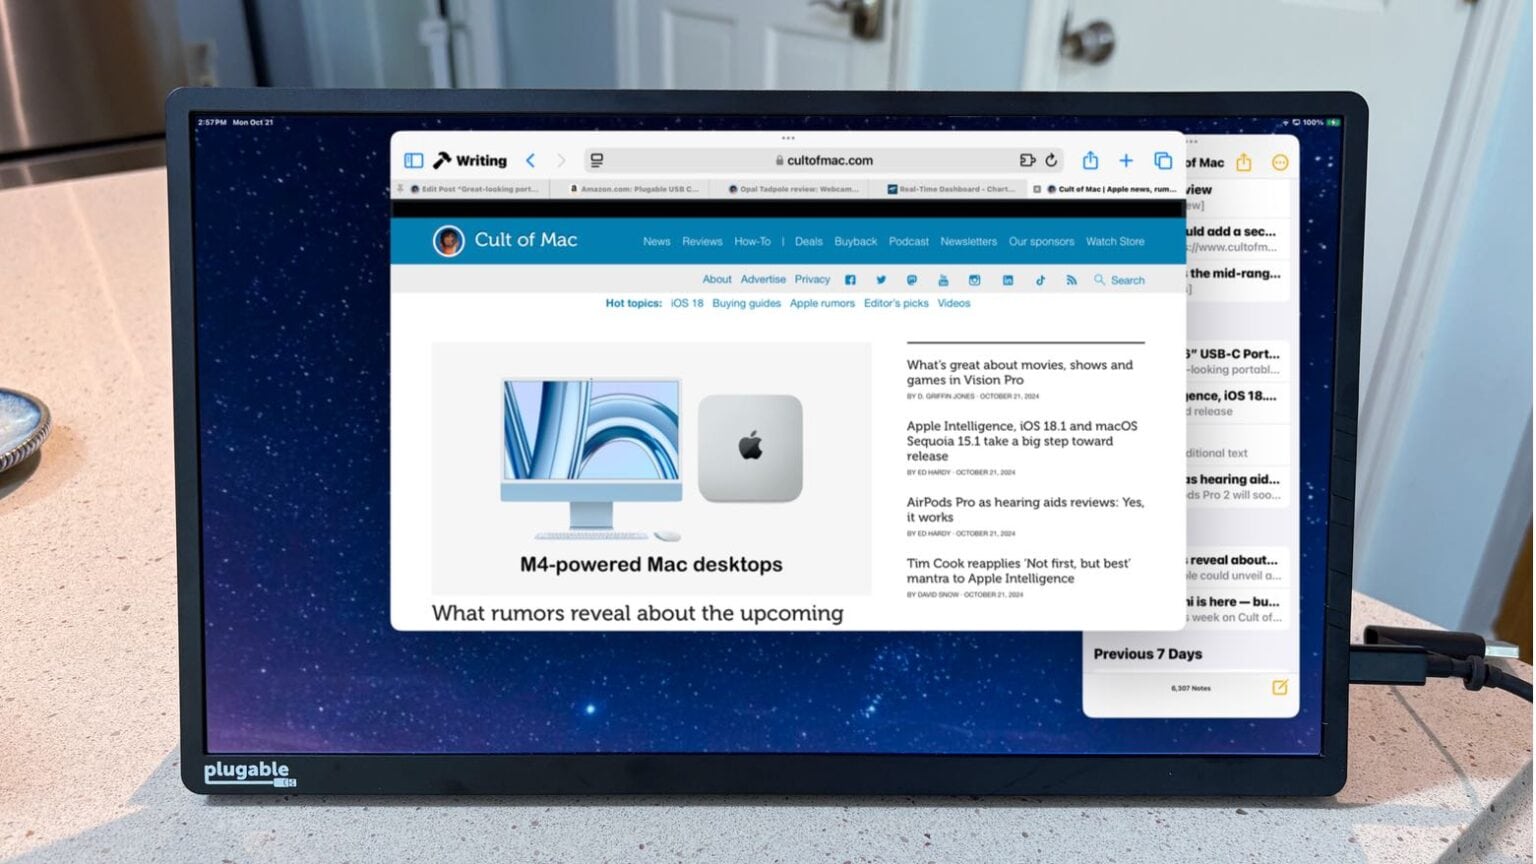Image resolution: width=1536 pixels, height=864 pixels.
Task: Open the Safari share sheet
Action: [x=1090, y=161]
